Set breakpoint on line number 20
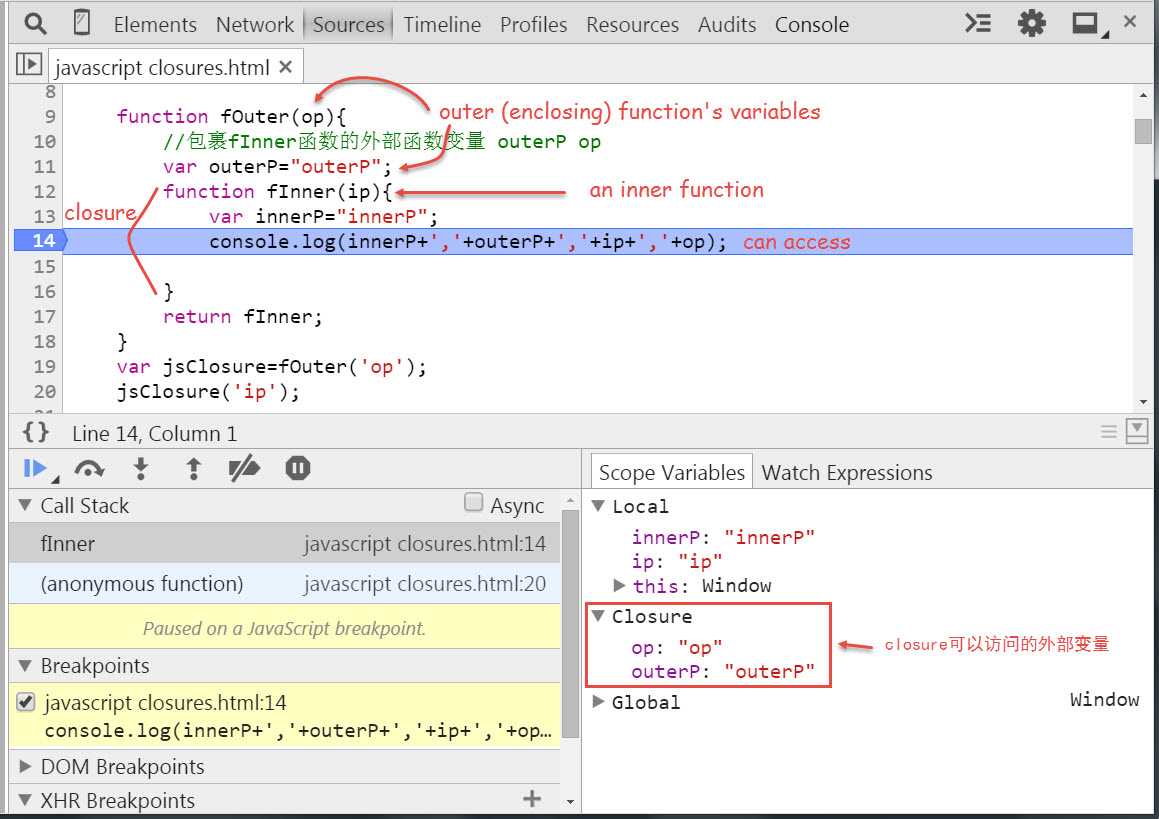1159x819 pixels. [x=44, y=392]
